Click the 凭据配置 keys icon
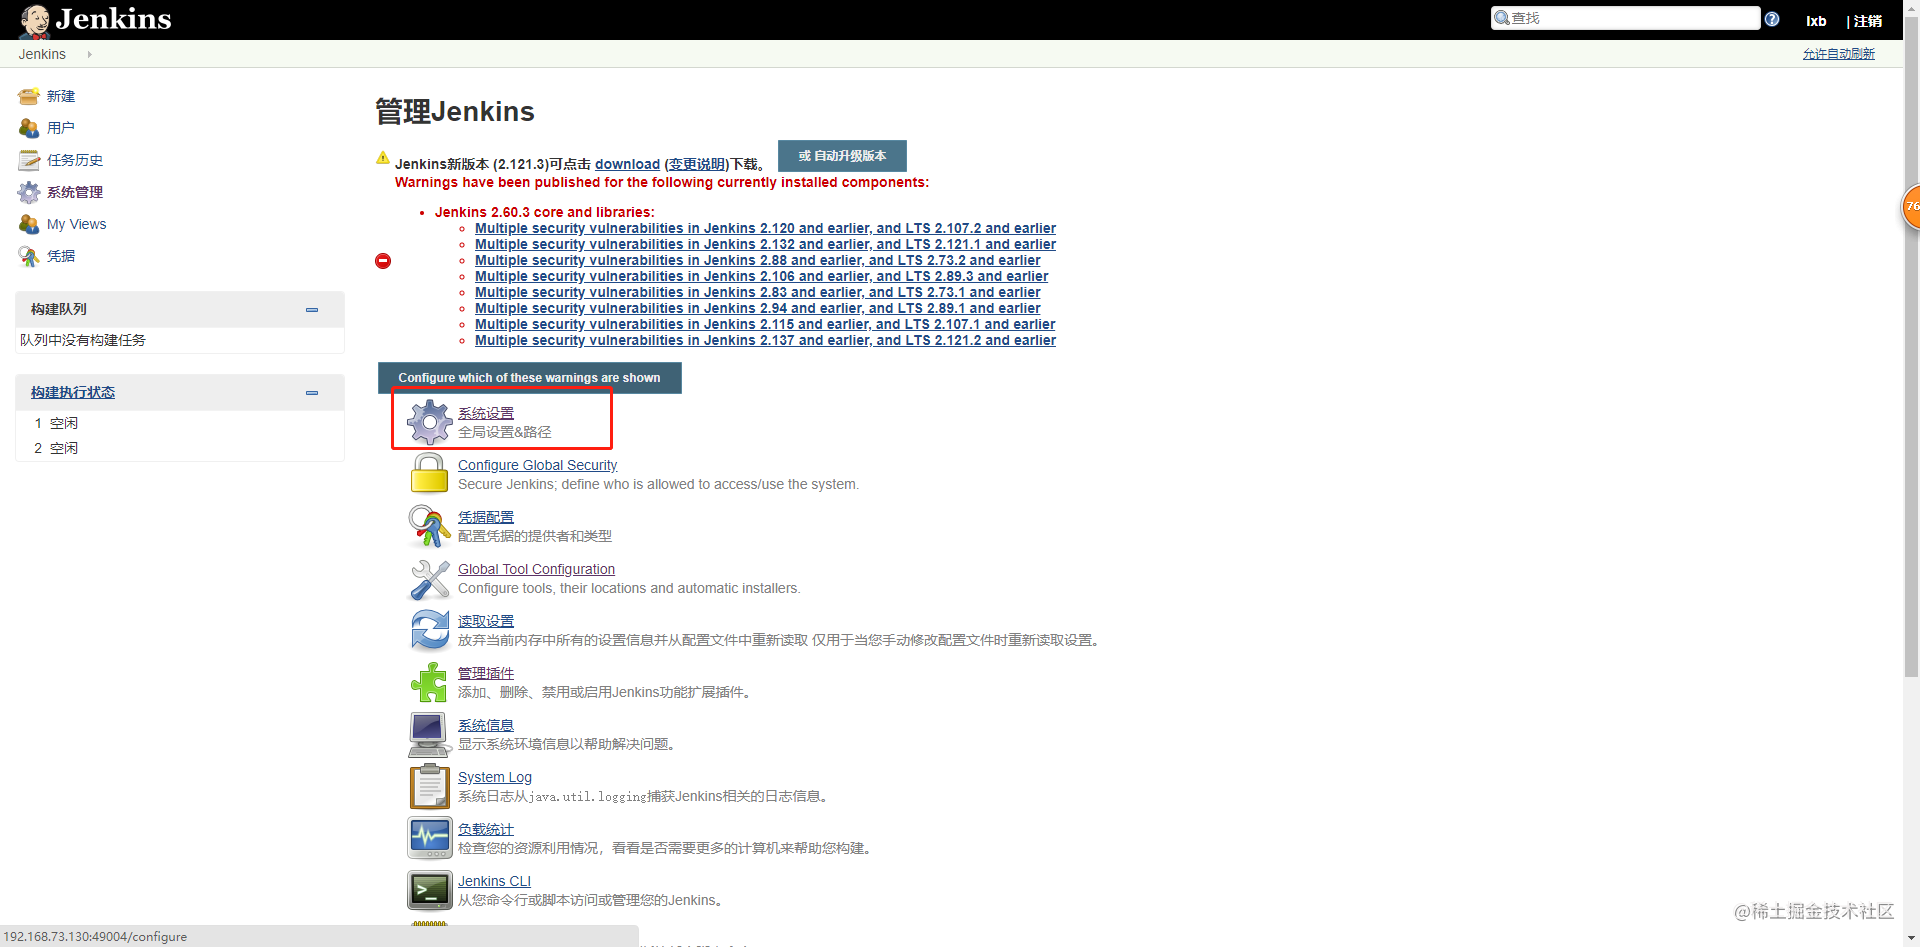 click(x=430, y=526)
